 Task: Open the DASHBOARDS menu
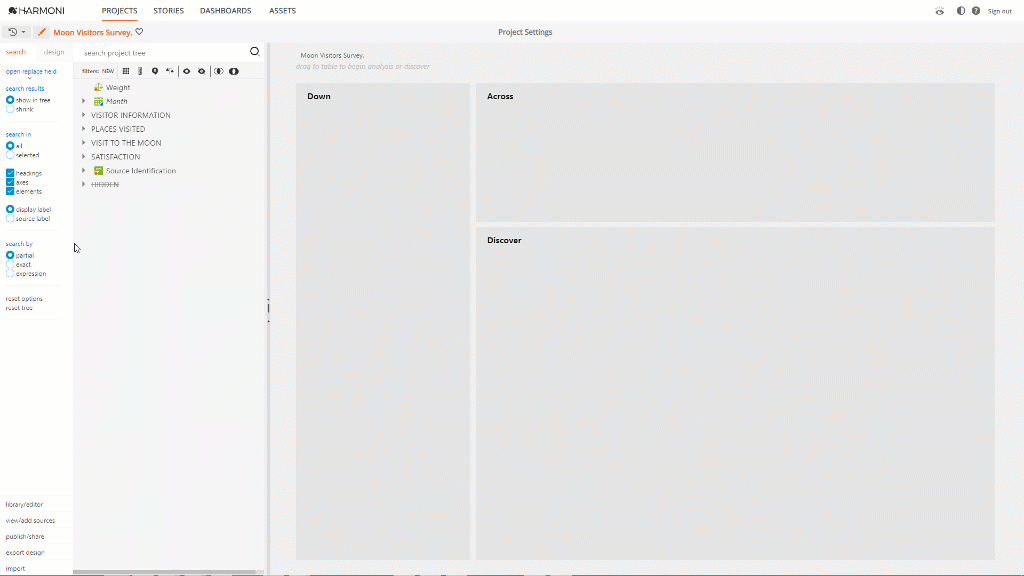click(225, 10)
